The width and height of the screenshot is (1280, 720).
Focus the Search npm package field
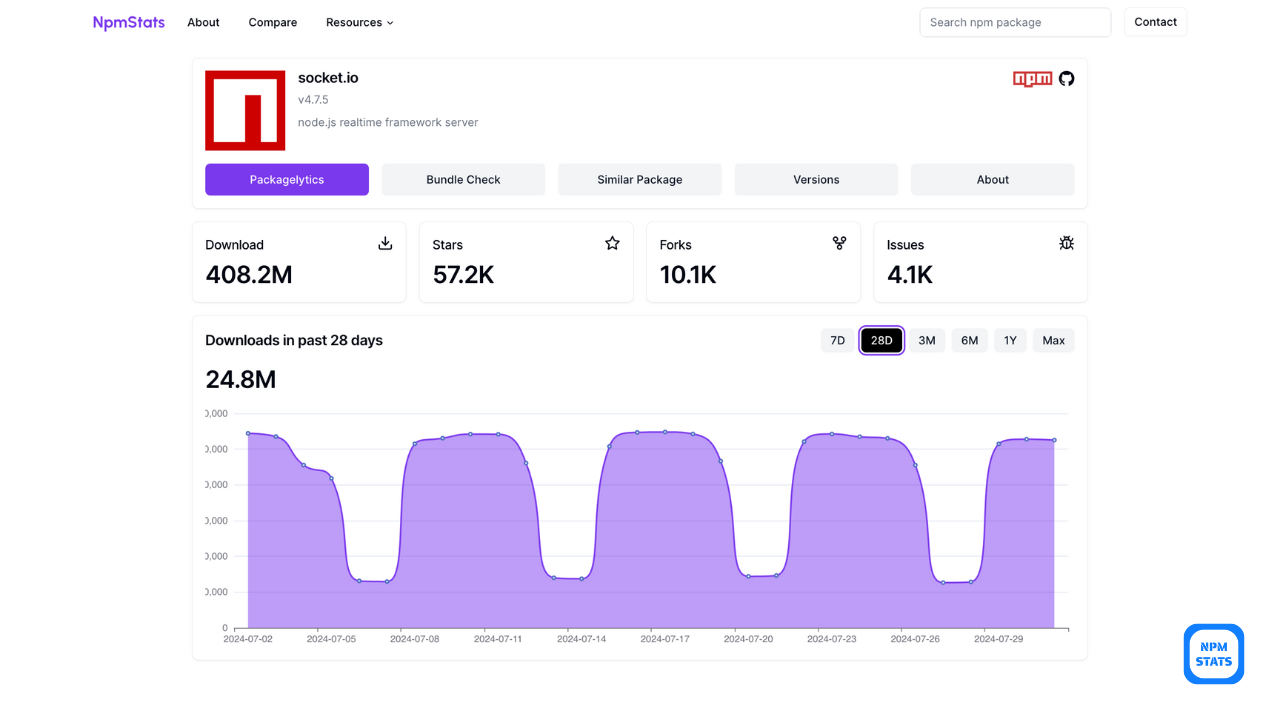1015,22
